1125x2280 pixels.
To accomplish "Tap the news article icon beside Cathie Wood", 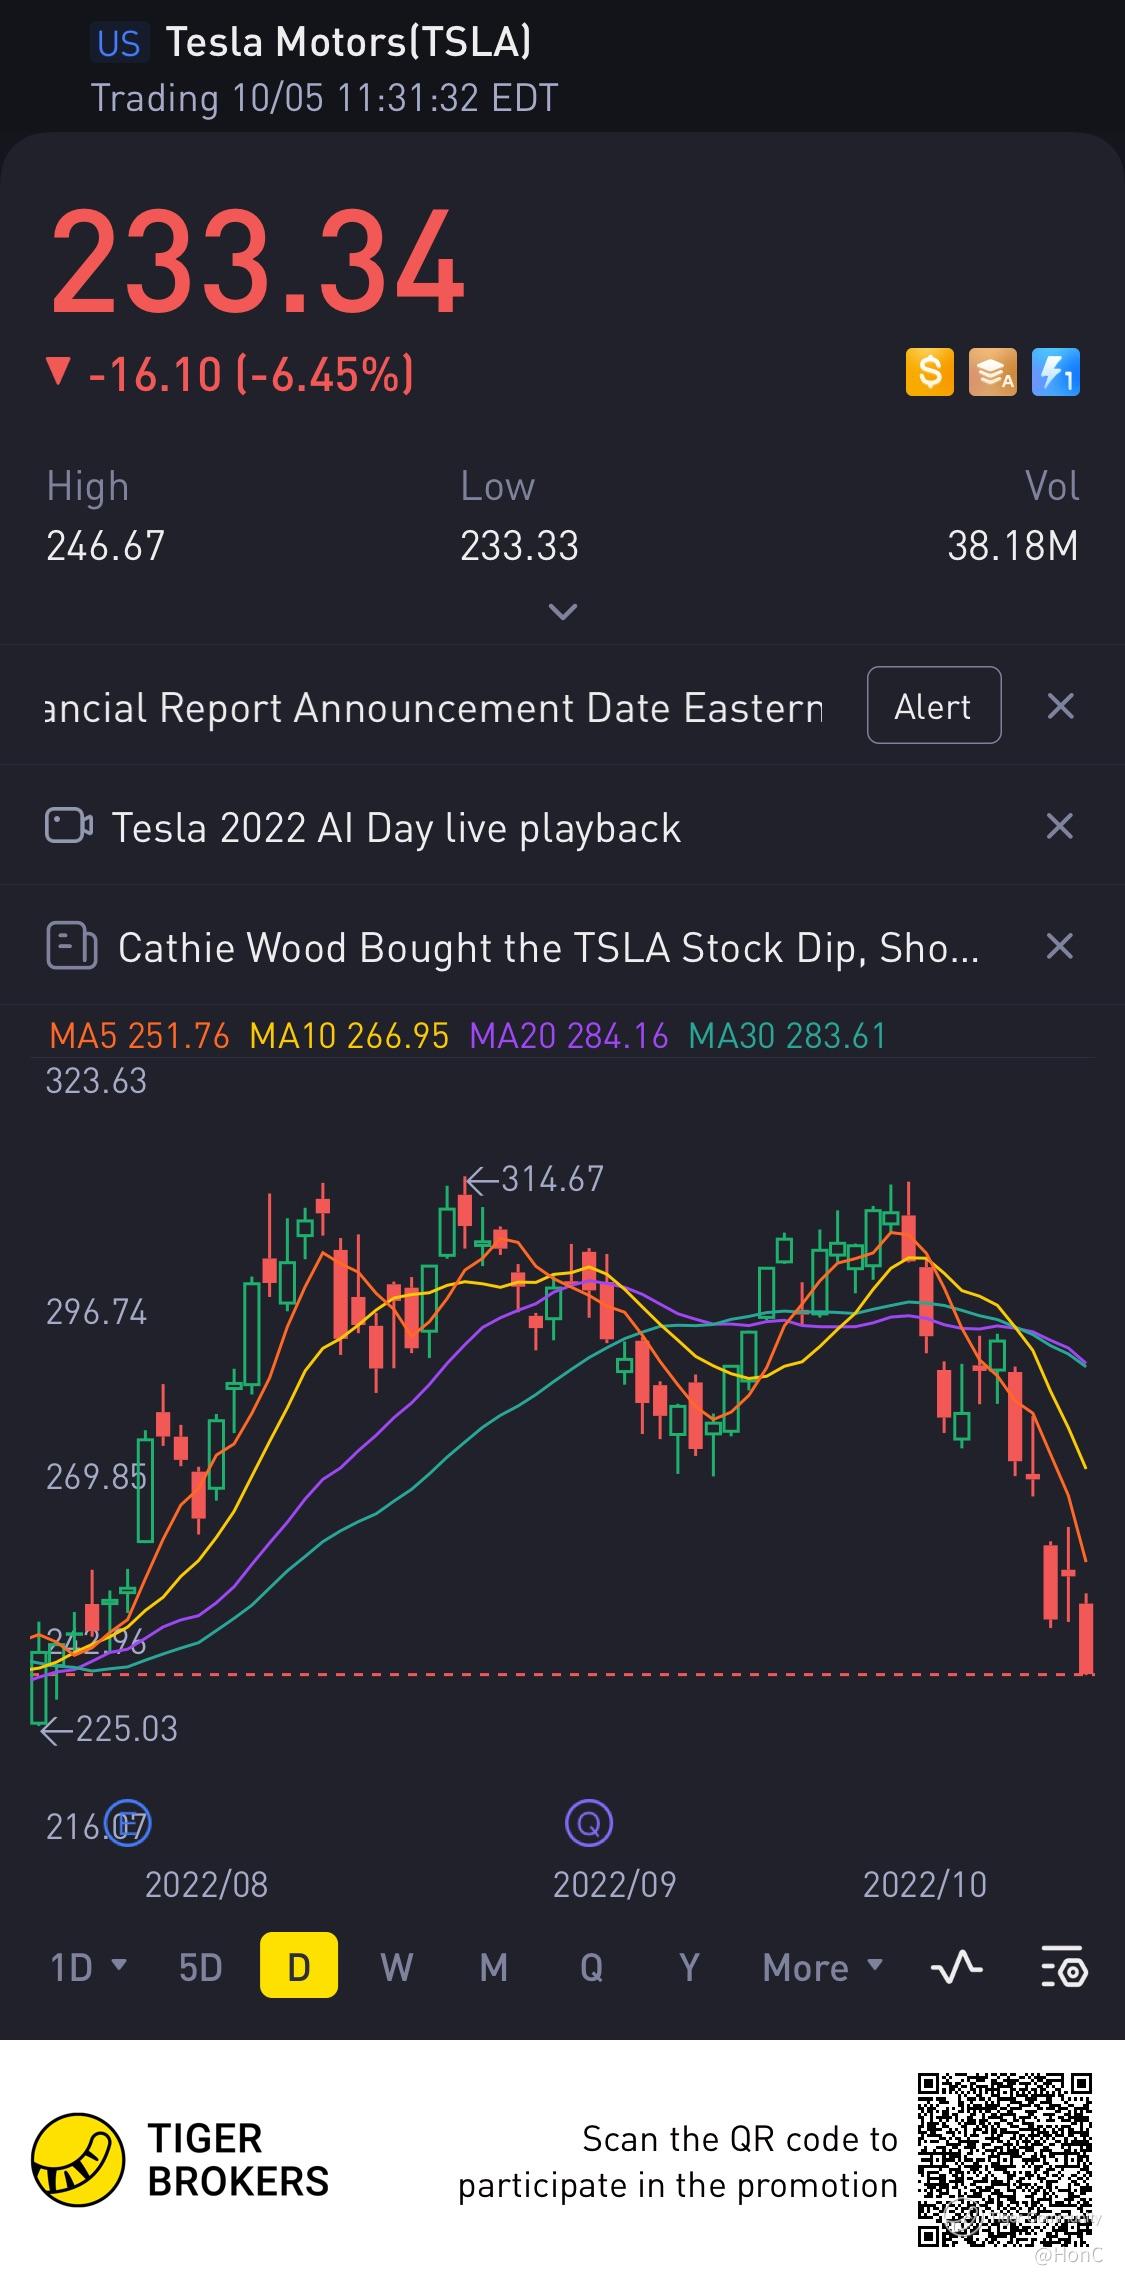I will [x=71, y=946].
